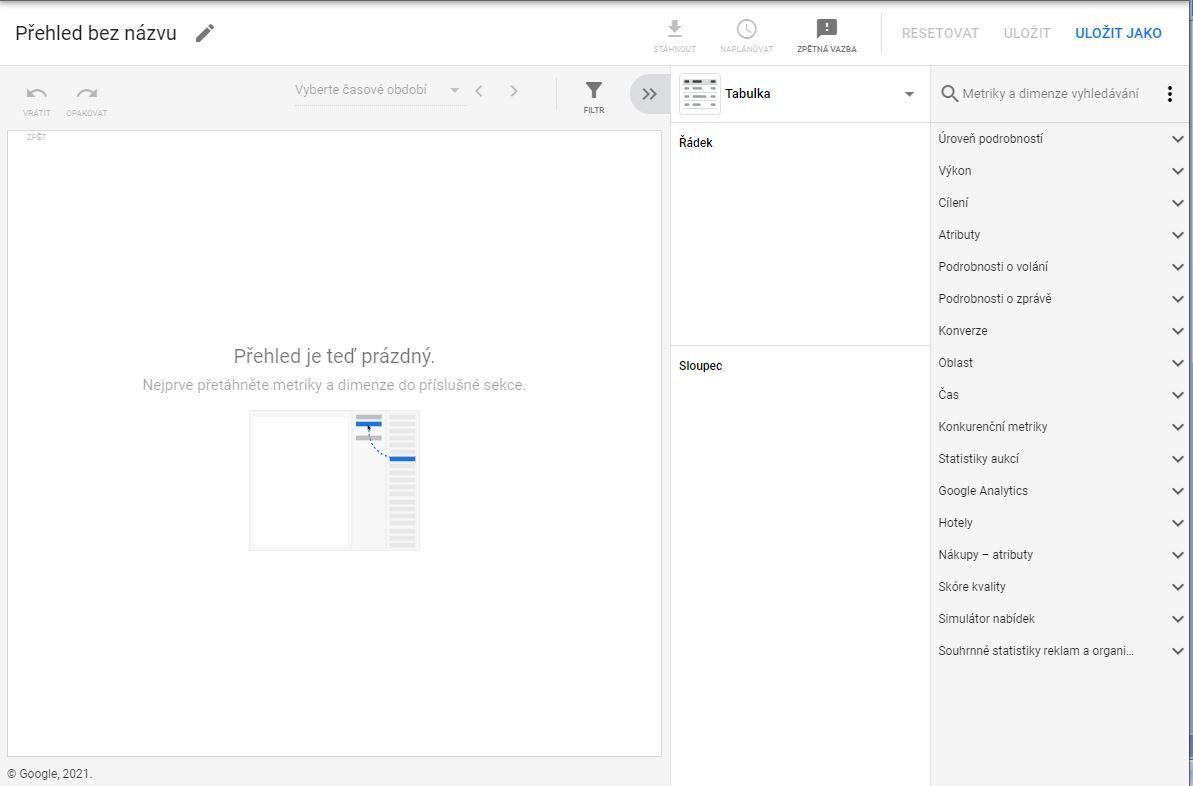
Task: Click the pencil icon to rename report
Action: click(205, 33)
